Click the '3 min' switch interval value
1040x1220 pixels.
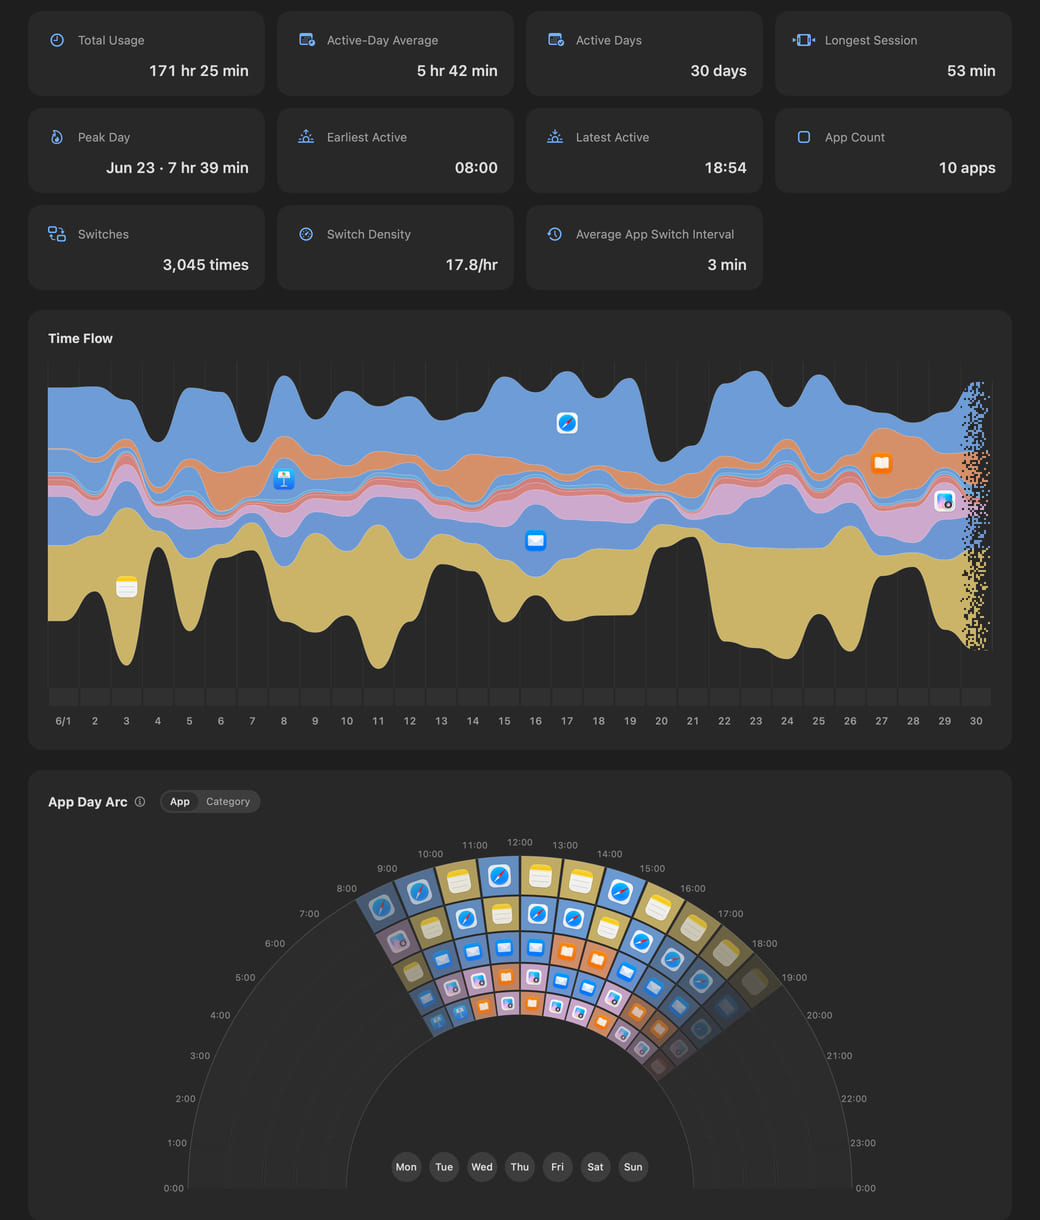tap(727, 265)
